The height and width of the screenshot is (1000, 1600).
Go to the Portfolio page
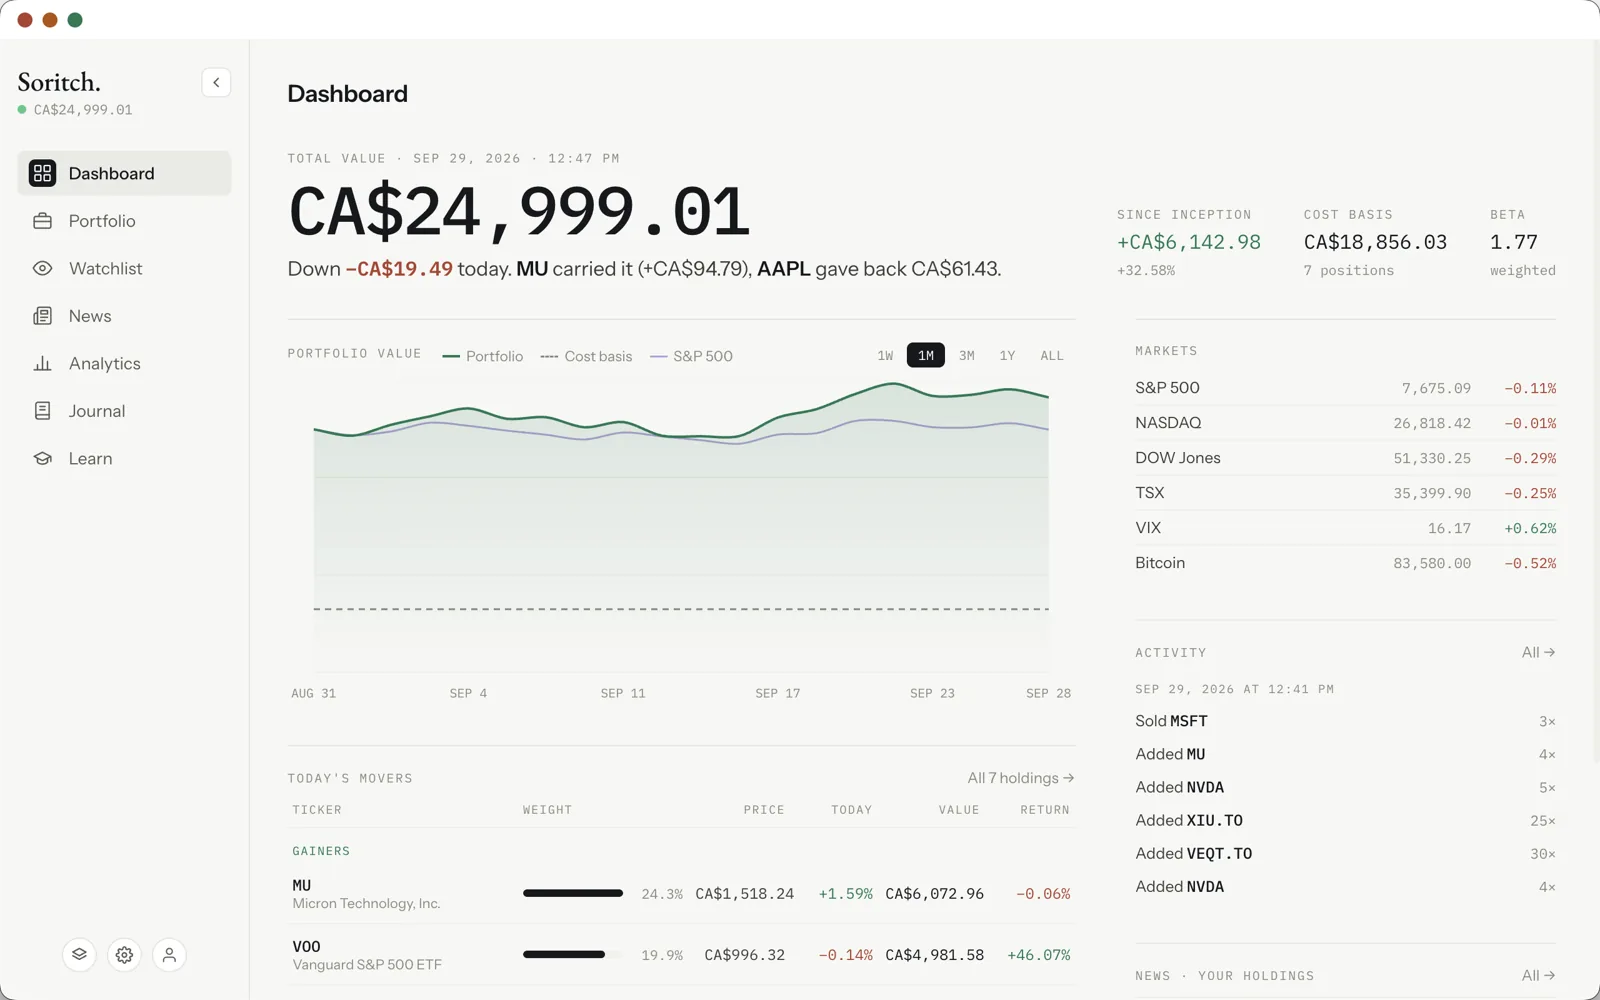click(124, 221)
